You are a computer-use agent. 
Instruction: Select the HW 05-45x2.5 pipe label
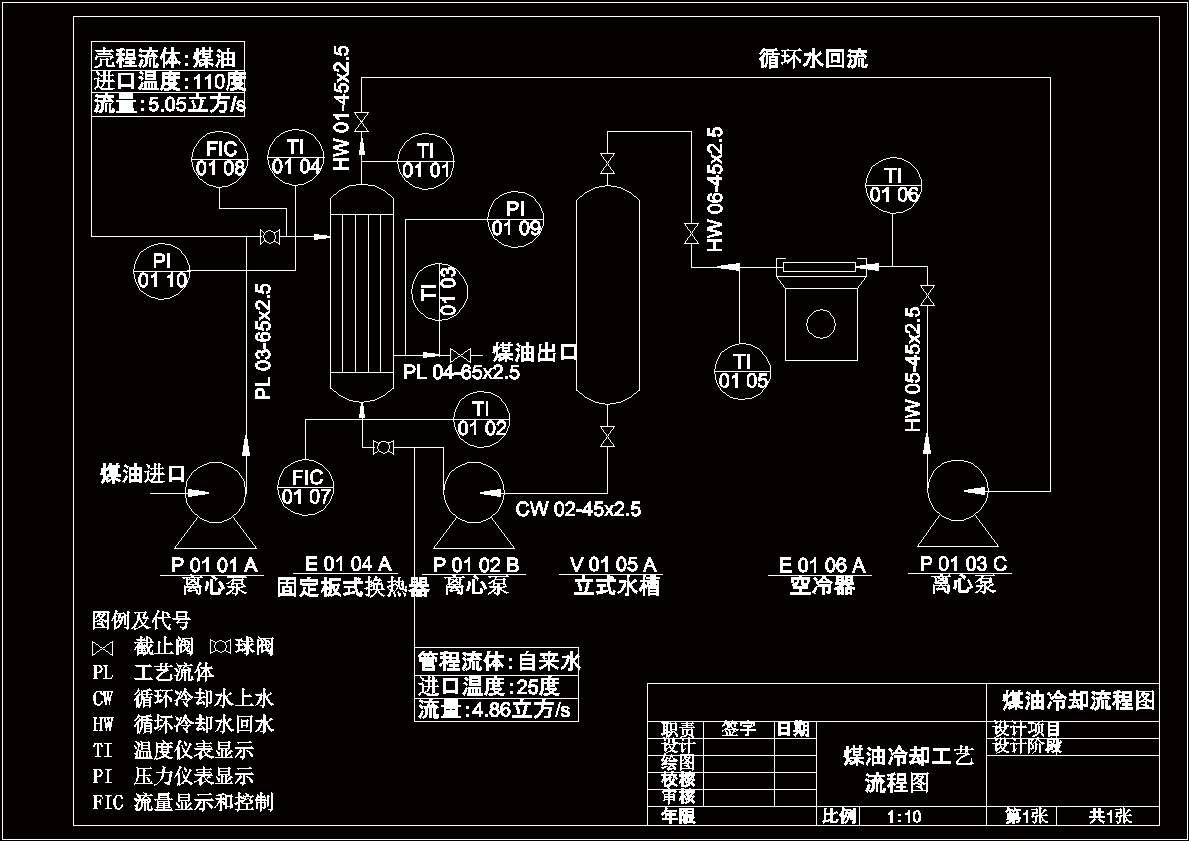pos(913,369)
